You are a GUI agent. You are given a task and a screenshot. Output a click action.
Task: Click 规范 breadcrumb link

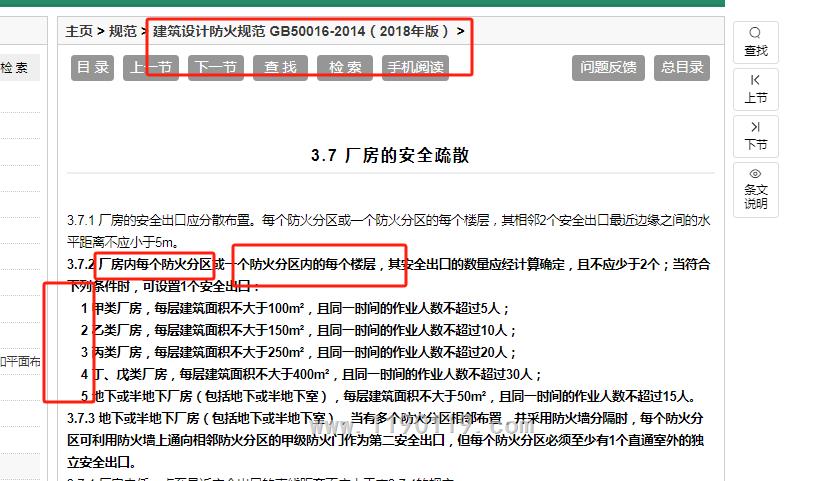click(123, 31)
